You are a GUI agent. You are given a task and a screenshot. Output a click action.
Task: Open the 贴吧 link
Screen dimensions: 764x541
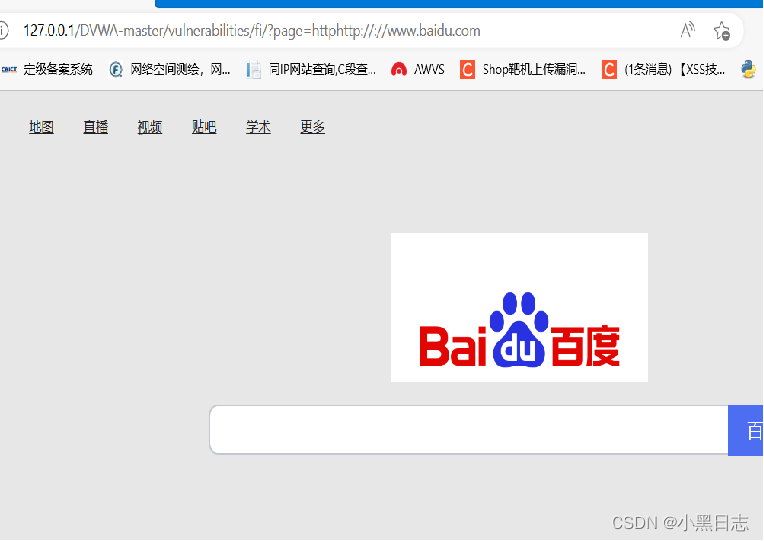(204, 127)
